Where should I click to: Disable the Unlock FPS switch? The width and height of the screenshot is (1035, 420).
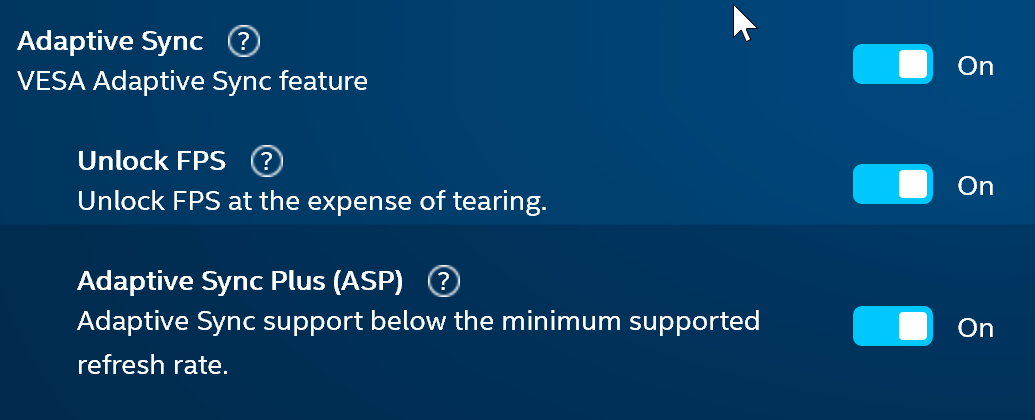(892, 185)
